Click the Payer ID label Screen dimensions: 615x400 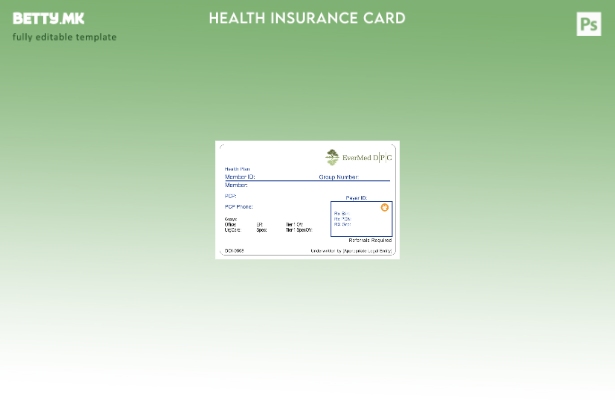[356, 198]
